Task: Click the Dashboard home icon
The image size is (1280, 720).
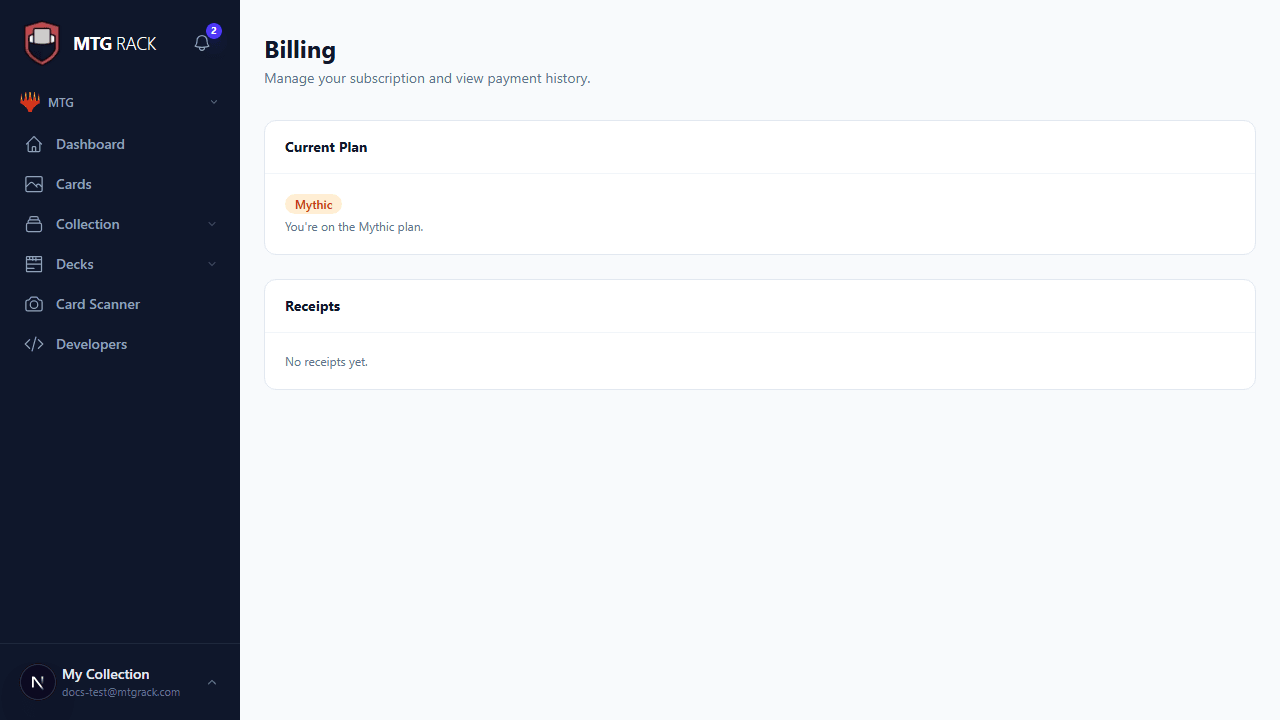Action: tap(34, 144)
